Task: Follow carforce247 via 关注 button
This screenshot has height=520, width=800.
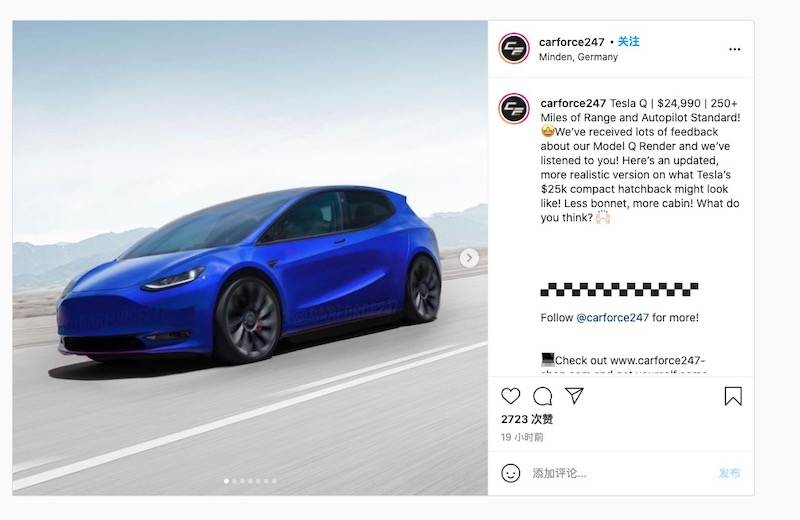Action: click(x=629, y=41)
